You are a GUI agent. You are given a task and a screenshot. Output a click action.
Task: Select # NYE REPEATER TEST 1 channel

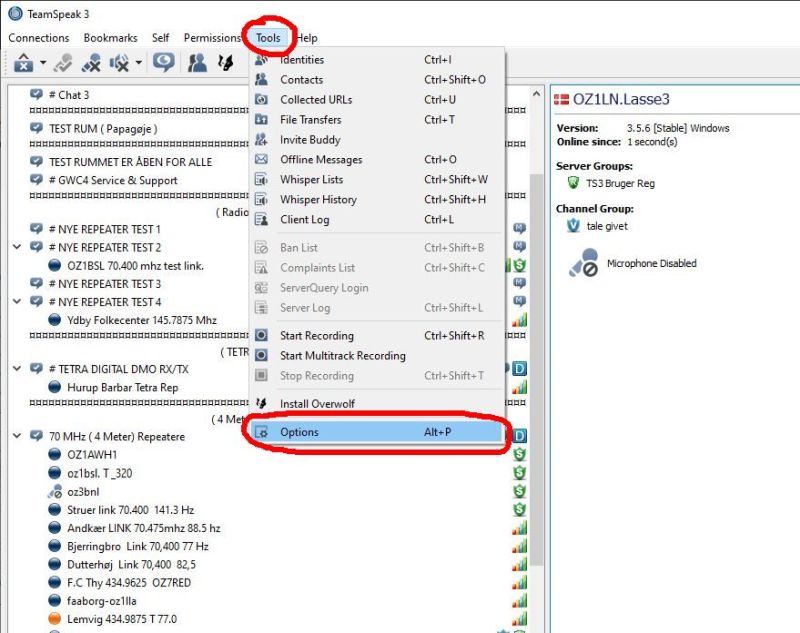[104, 229]
